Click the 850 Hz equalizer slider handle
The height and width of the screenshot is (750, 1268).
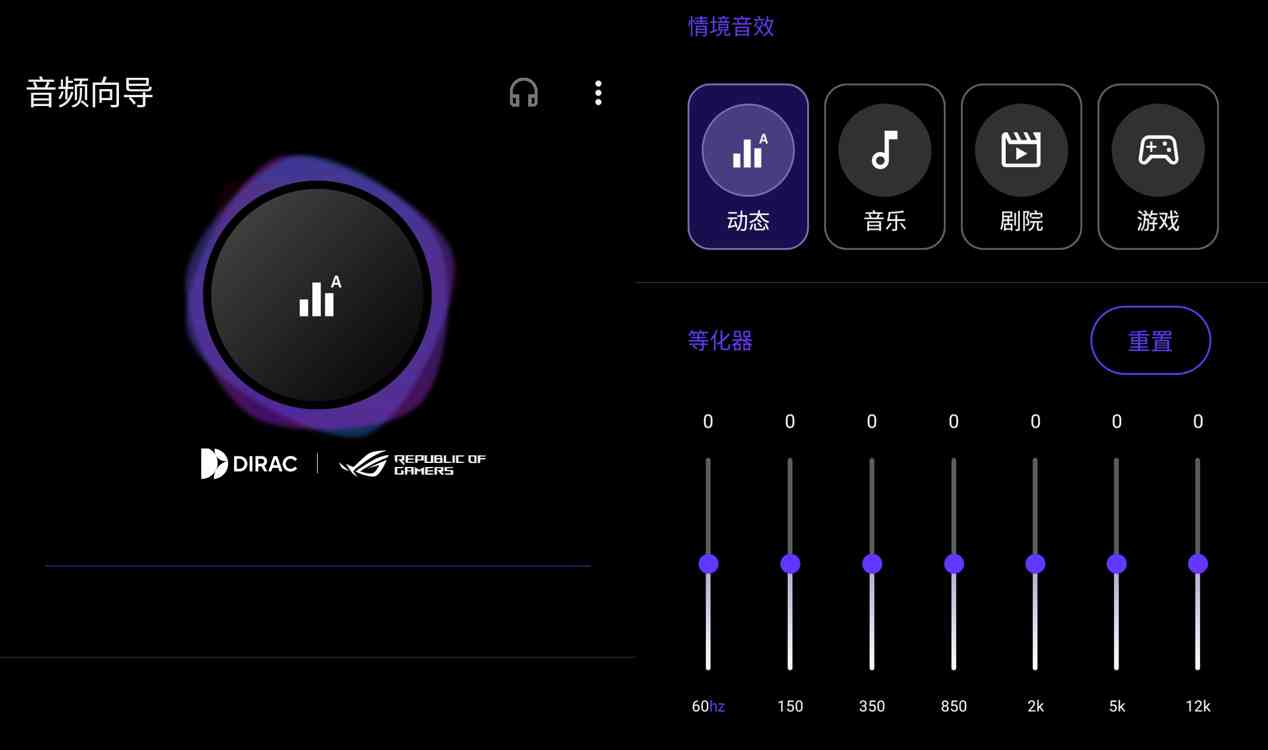pos(954,564)
